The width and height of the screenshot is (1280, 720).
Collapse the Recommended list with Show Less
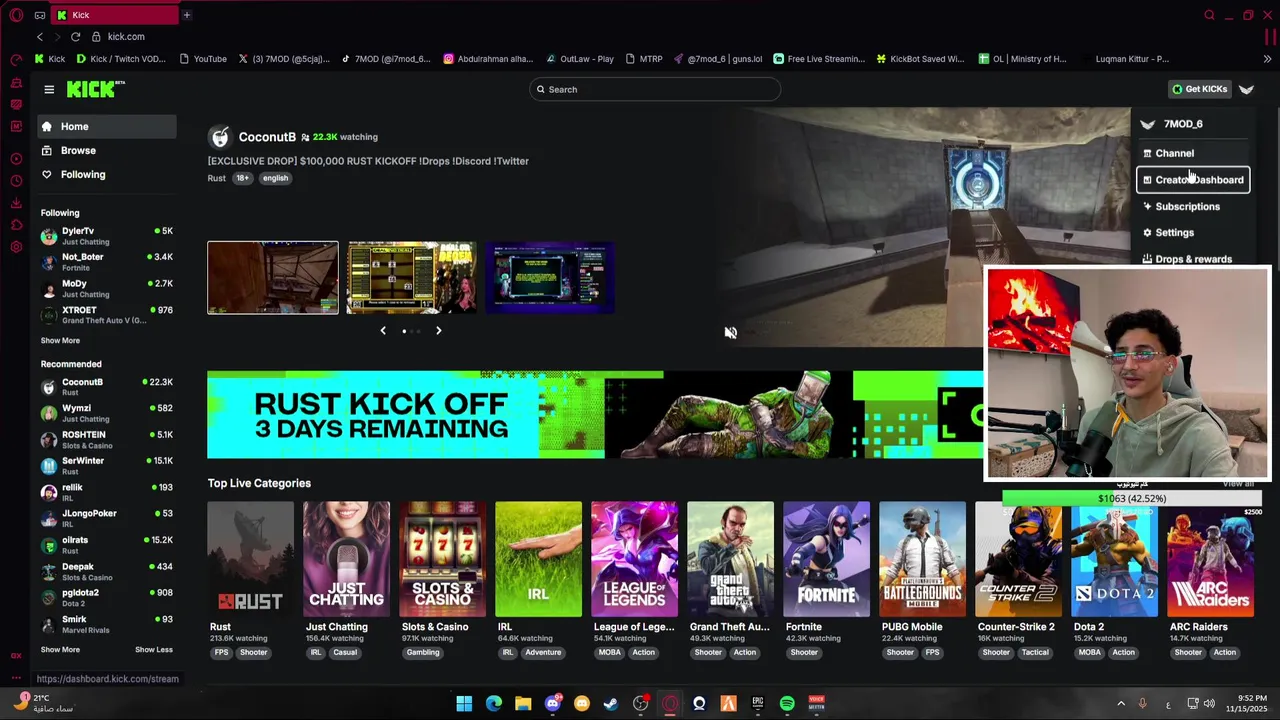point(154,650)
